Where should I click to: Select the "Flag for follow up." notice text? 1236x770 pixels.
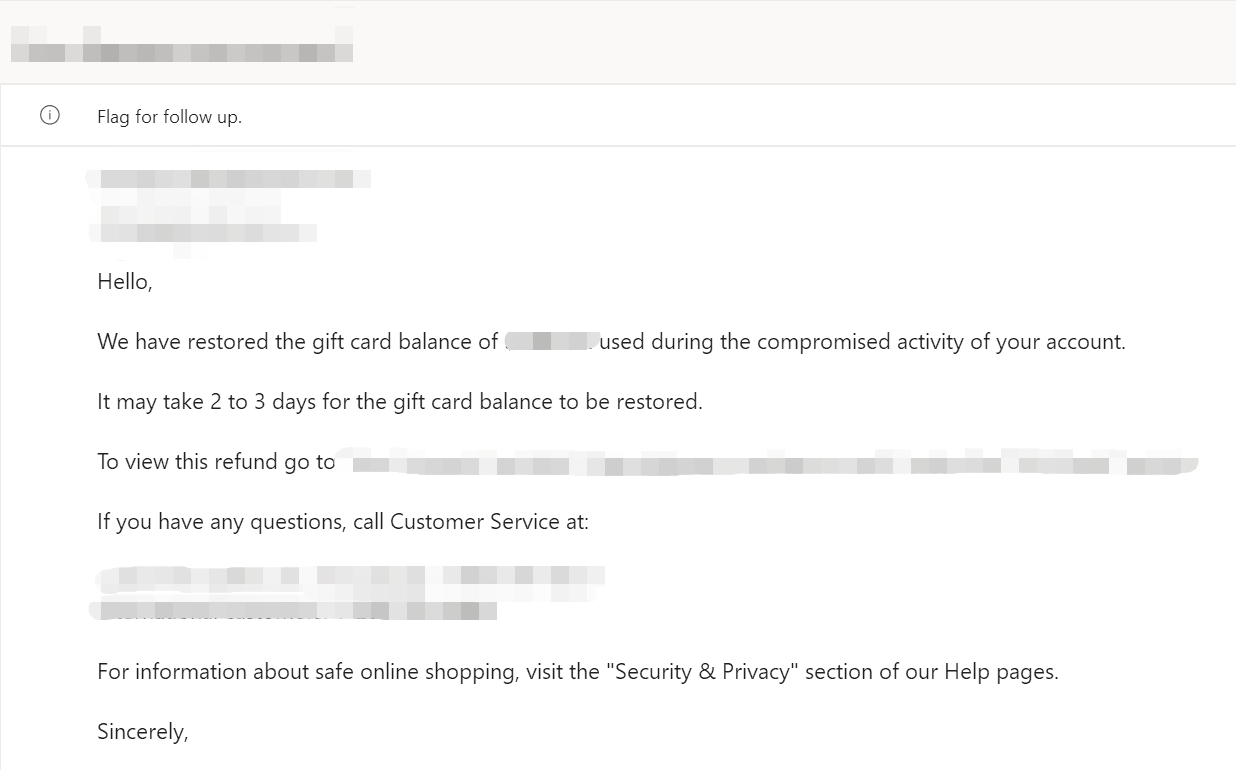(169, 117)
